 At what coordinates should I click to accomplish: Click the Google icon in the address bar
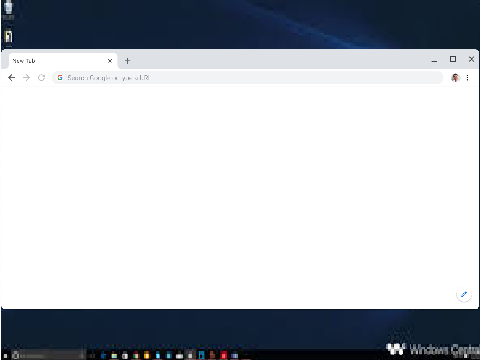tap(60, 78)
